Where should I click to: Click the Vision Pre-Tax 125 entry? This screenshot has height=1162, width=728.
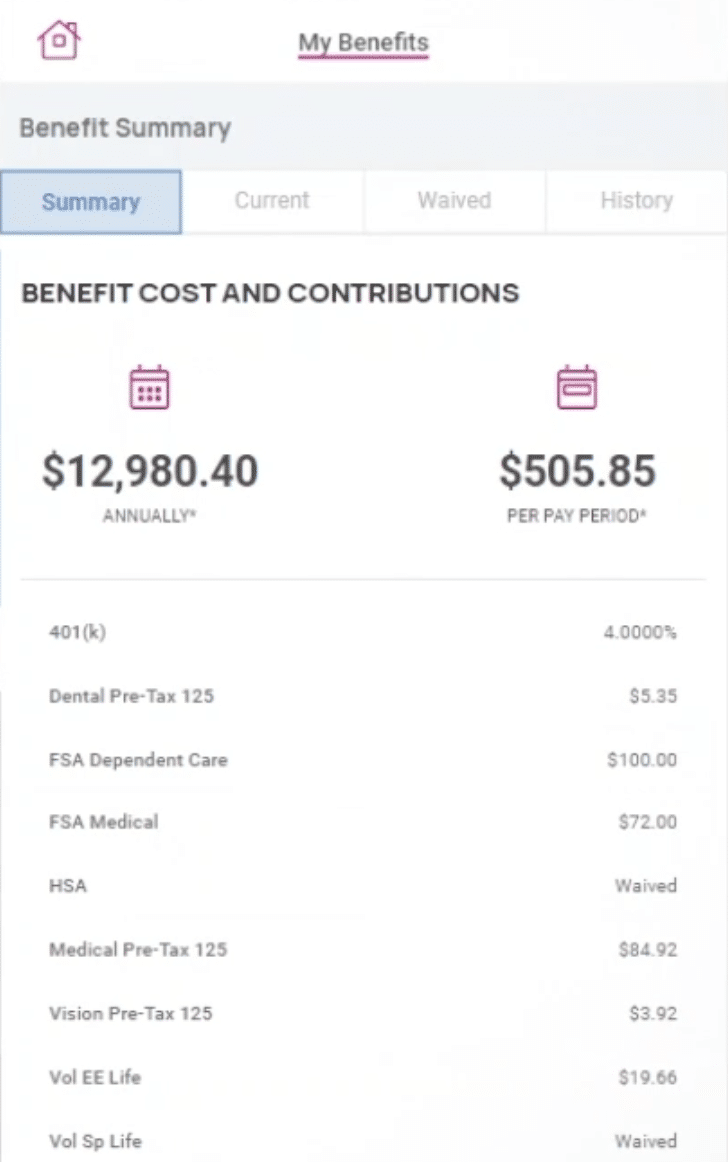coord(364,1013)
